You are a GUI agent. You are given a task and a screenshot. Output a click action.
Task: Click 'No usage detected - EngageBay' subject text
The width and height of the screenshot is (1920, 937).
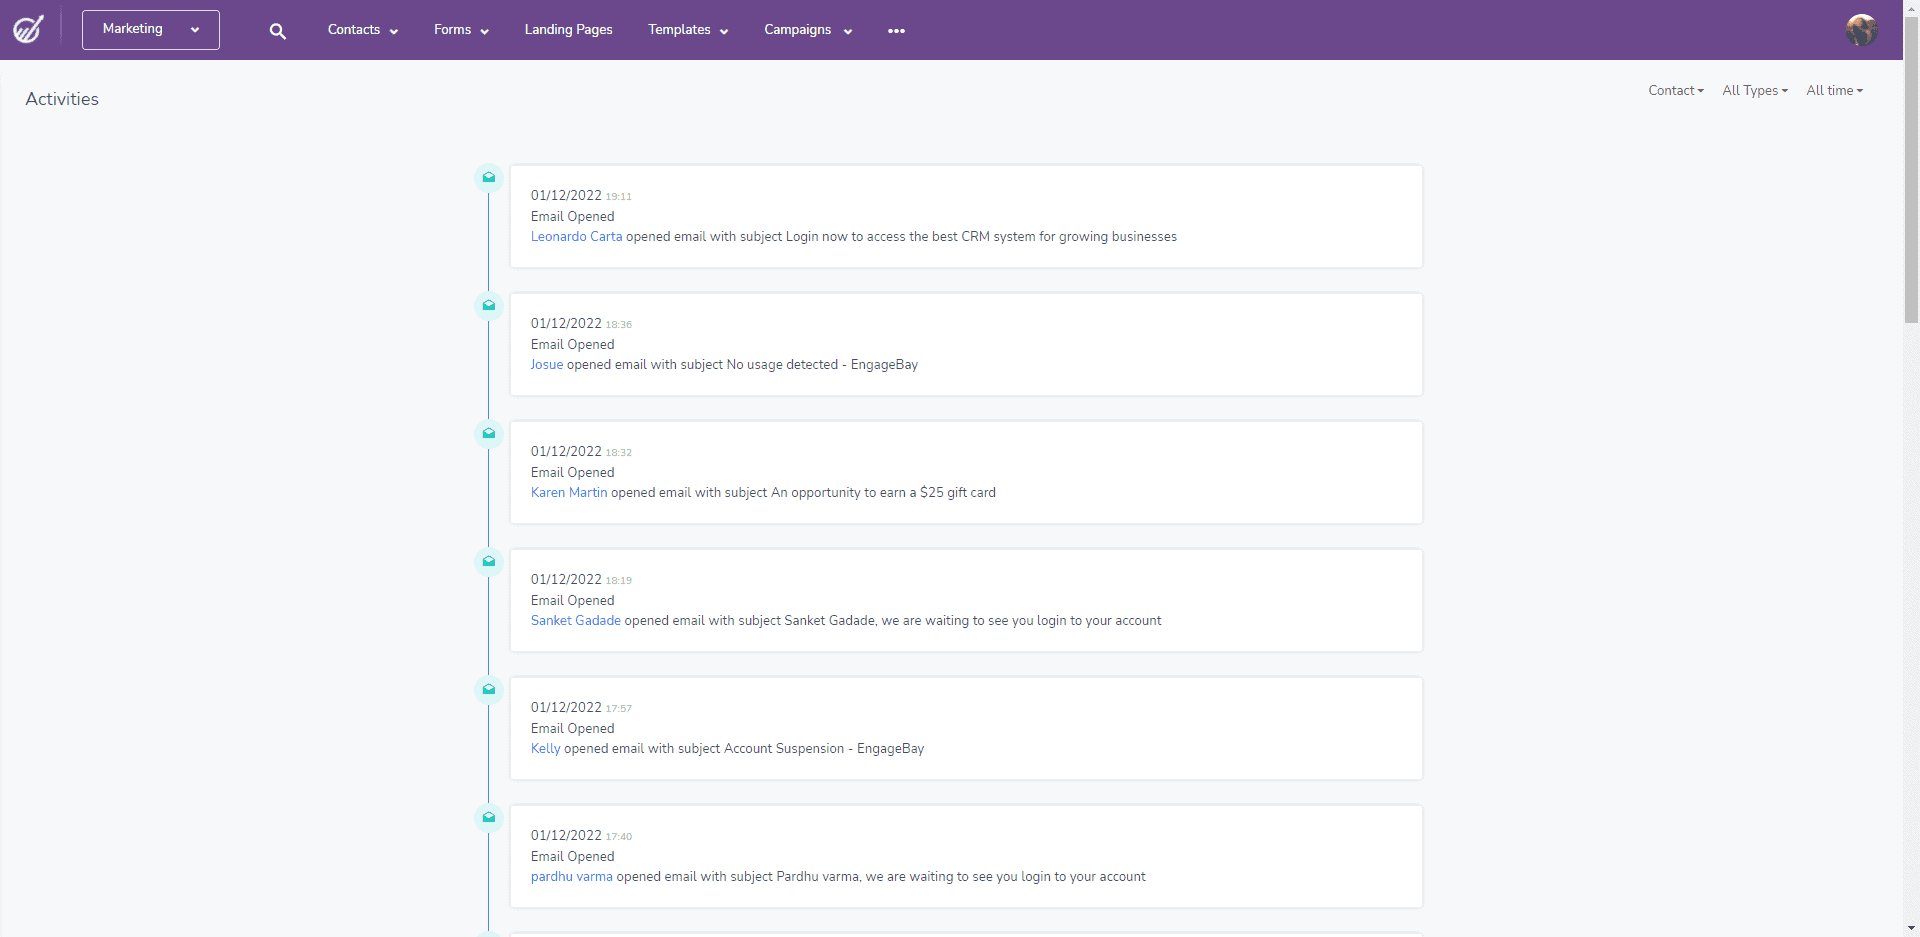coord(822,365)
